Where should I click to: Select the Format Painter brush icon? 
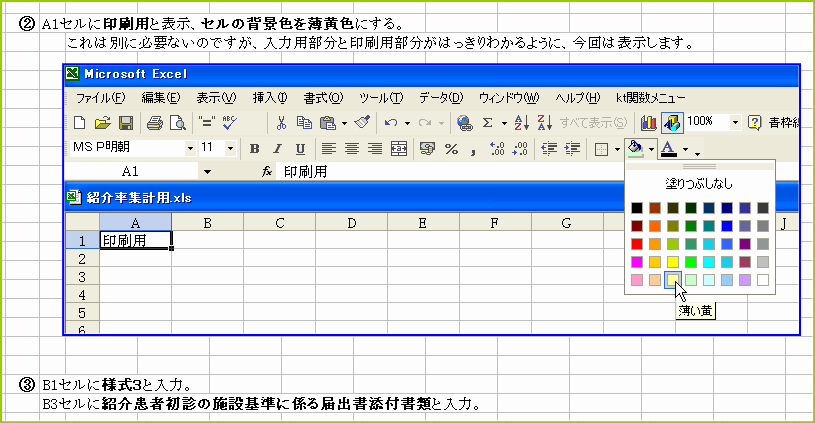pos(362,123)
